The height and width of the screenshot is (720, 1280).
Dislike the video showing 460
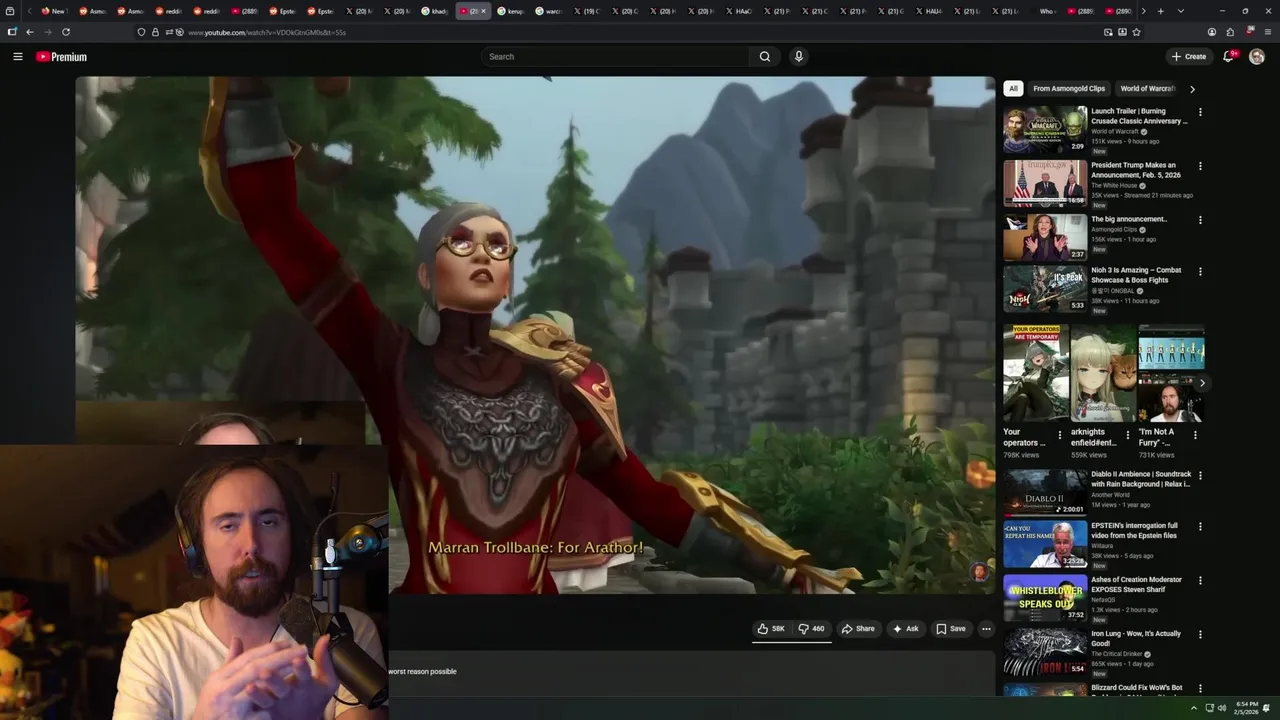click(811, 629)
